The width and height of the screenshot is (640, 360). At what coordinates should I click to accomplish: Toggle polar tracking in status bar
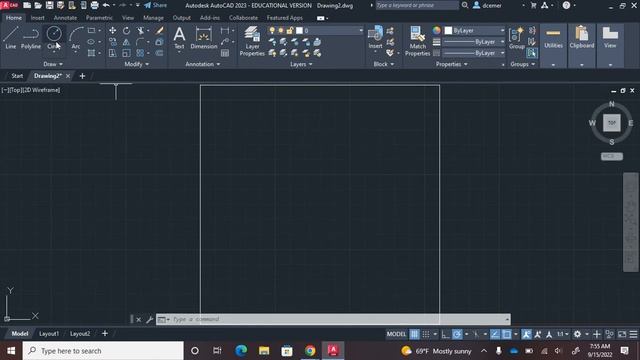[457, 334]
